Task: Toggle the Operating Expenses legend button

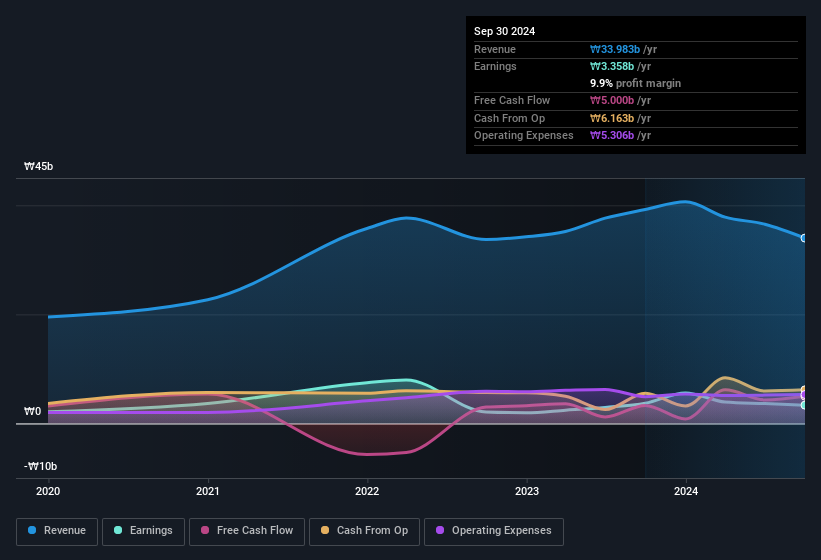Action: (x=494, y=532)
